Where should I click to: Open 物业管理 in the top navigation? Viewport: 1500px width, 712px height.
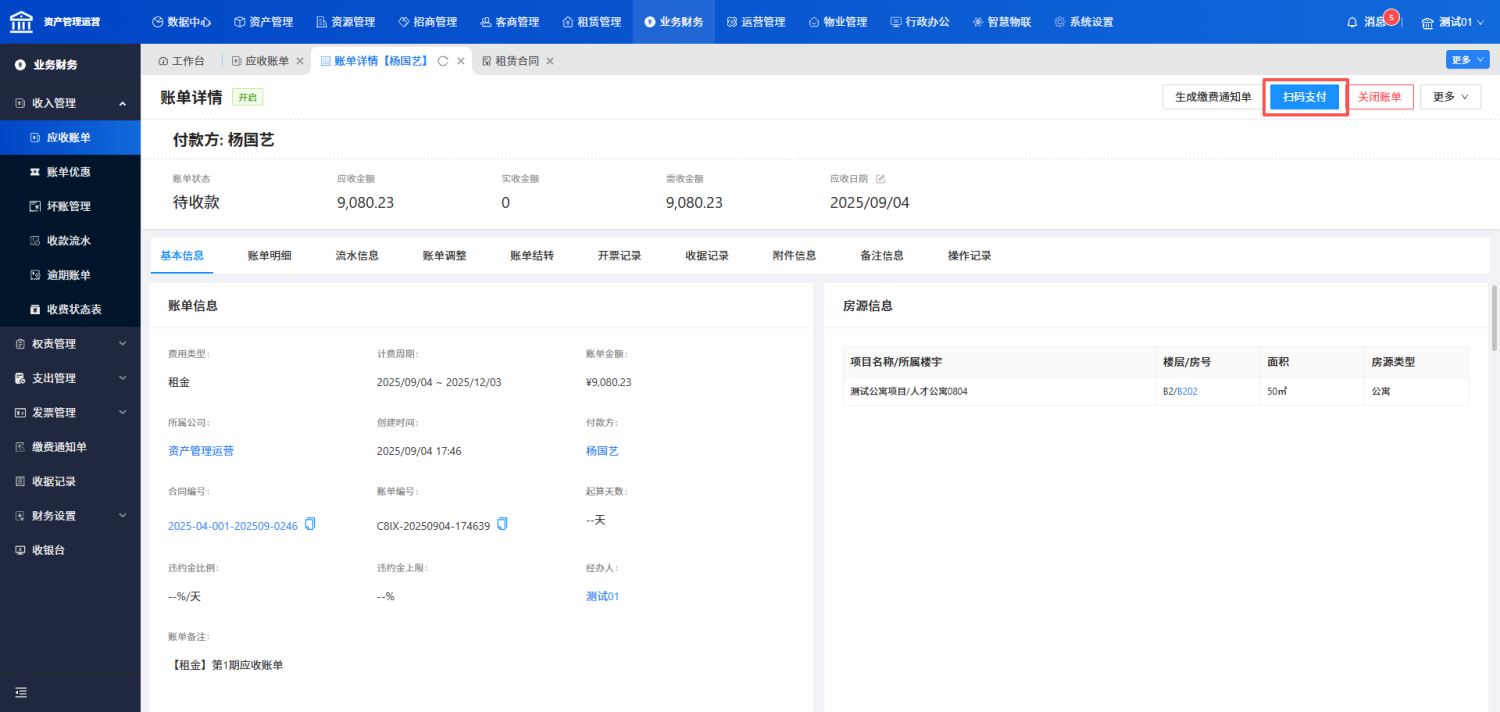pos(838,22)
